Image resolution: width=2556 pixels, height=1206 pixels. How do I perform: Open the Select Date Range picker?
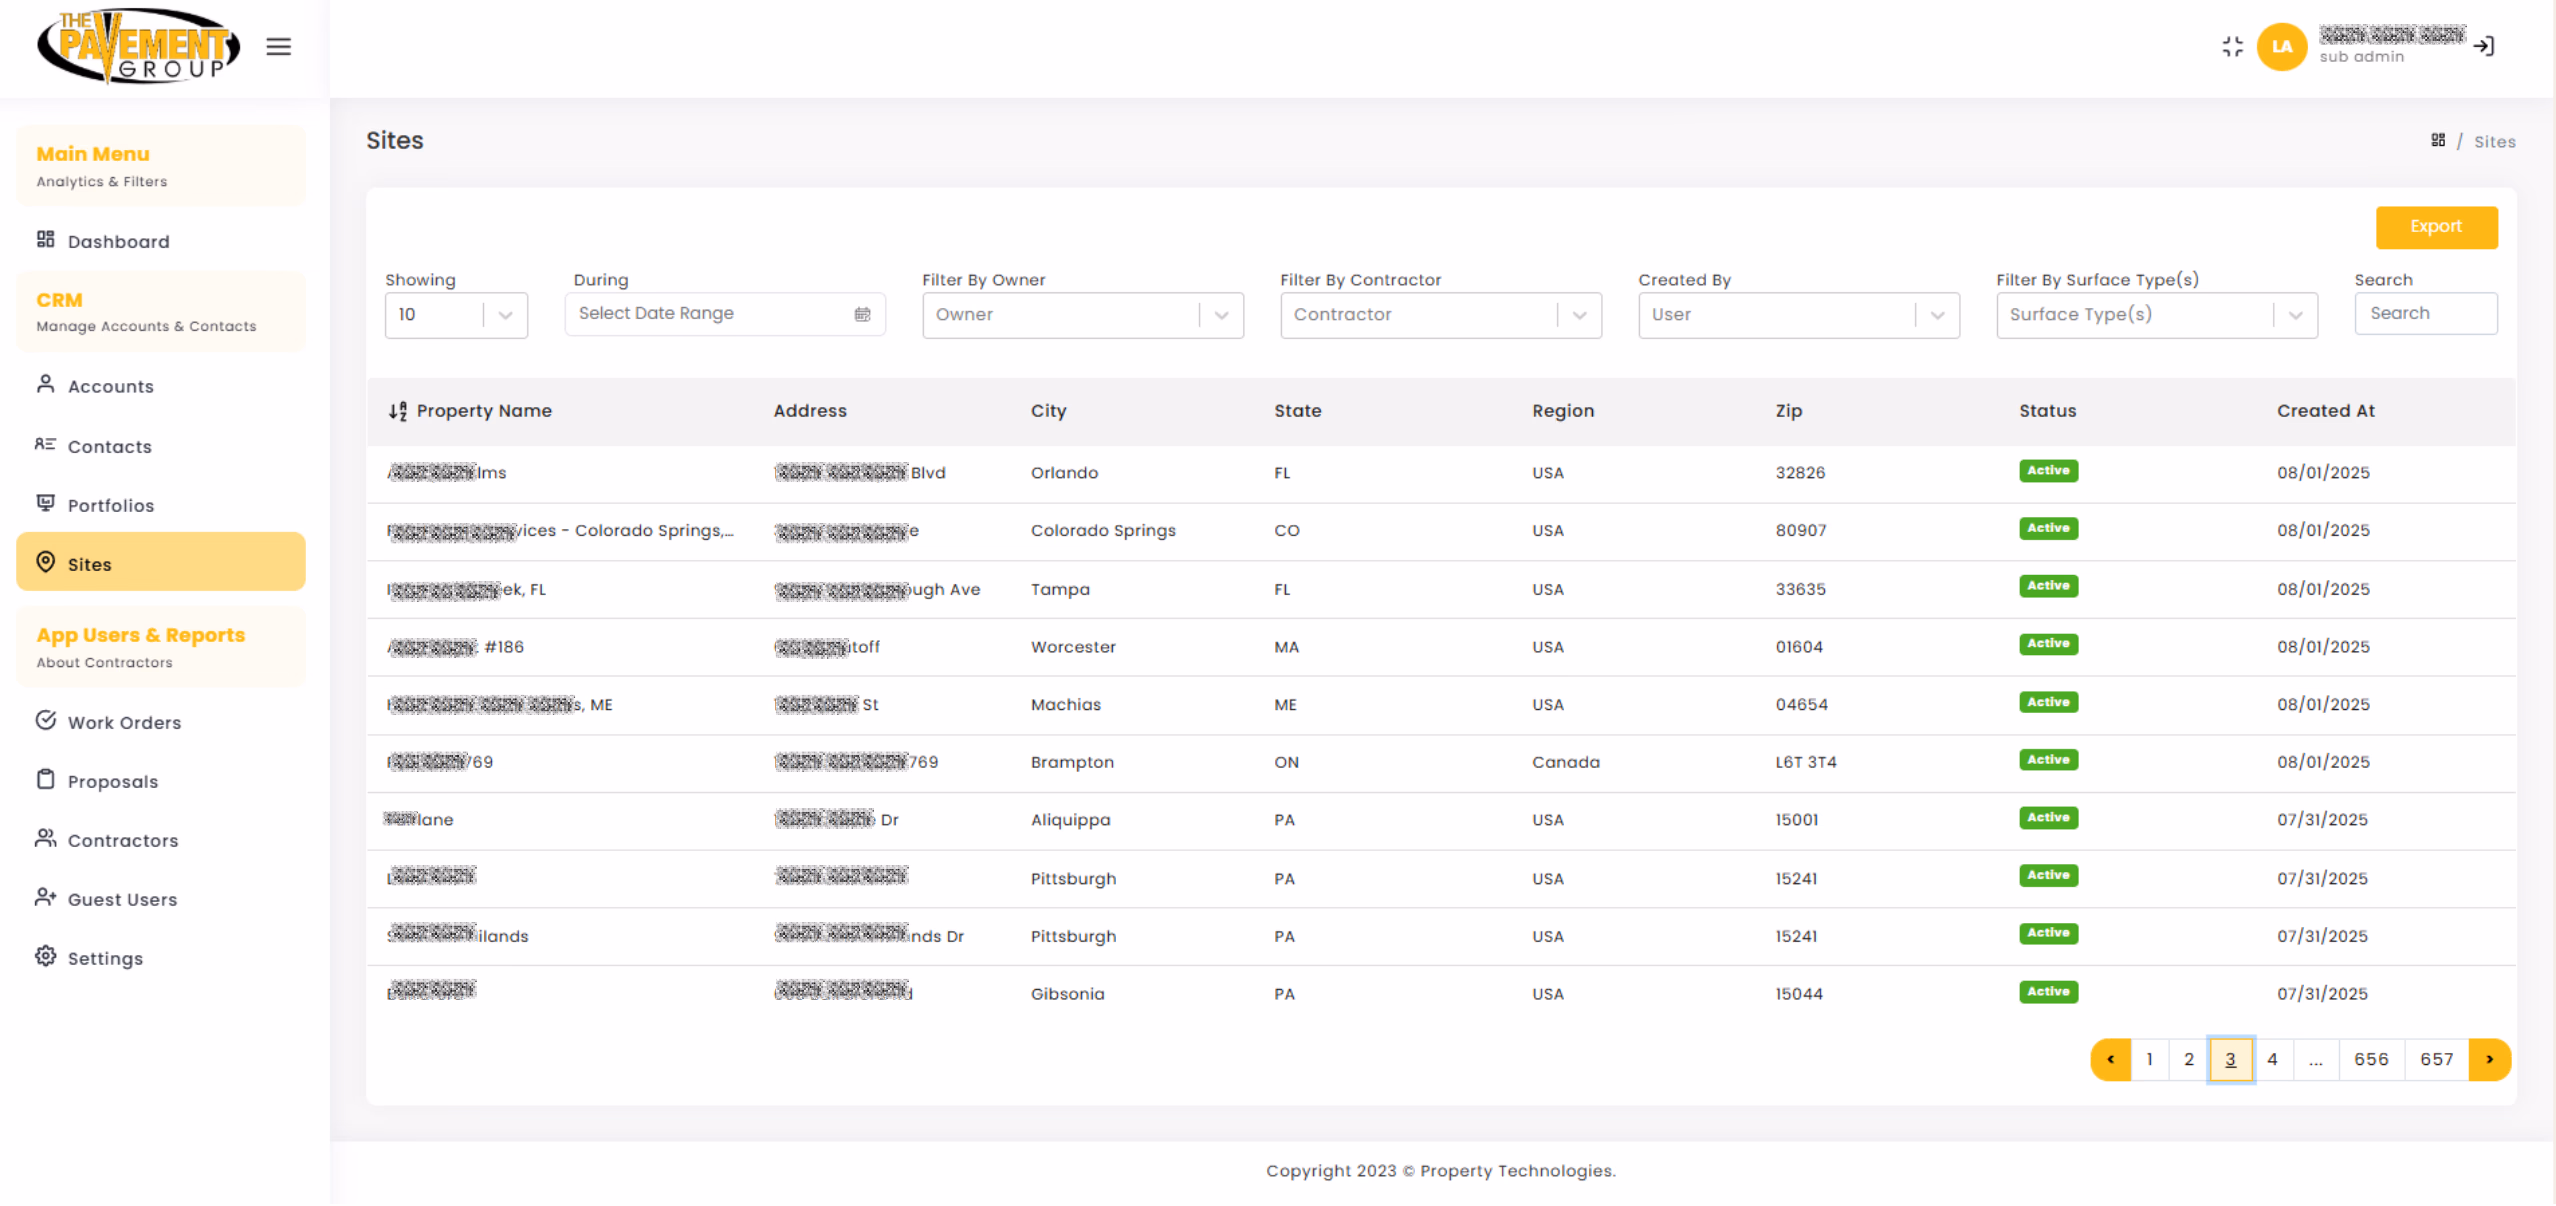(725, 314)
